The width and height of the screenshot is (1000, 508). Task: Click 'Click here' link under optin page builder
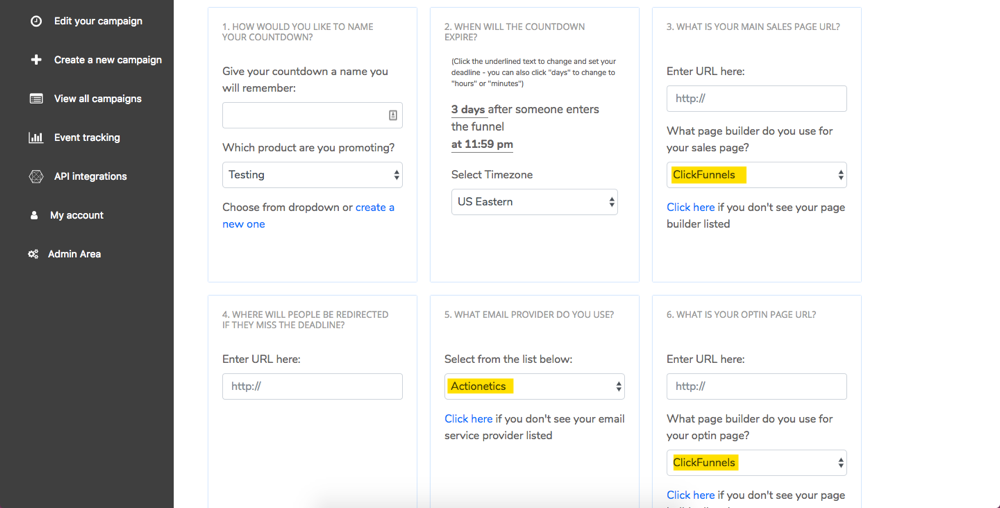[691, 495]
